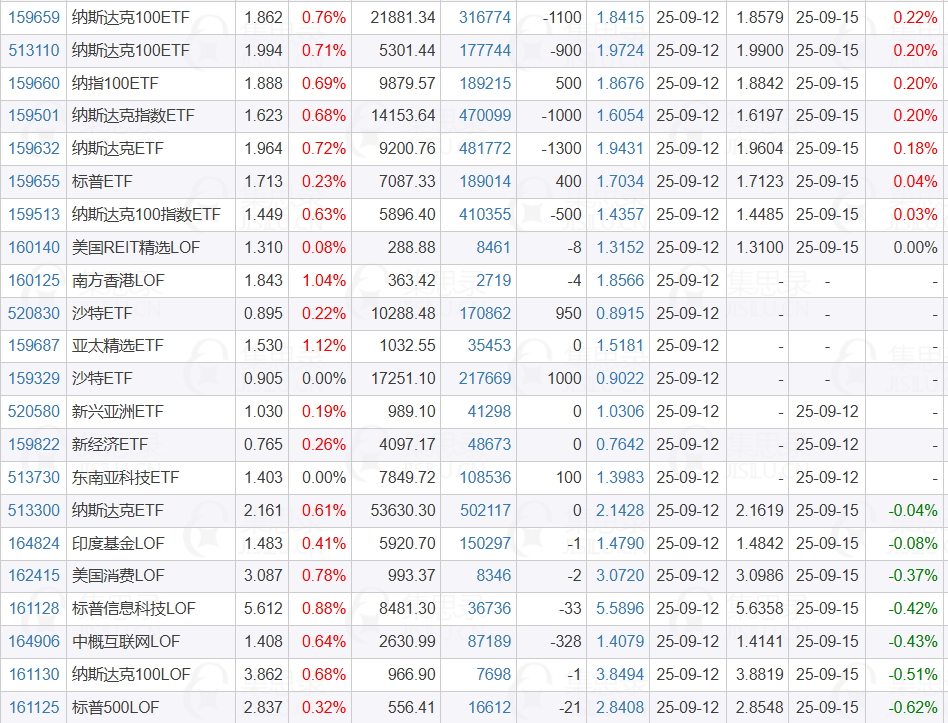Click NAV value 1.0306
The width and height of the screenshot is (948, 723).
click(x=620, y=412)
